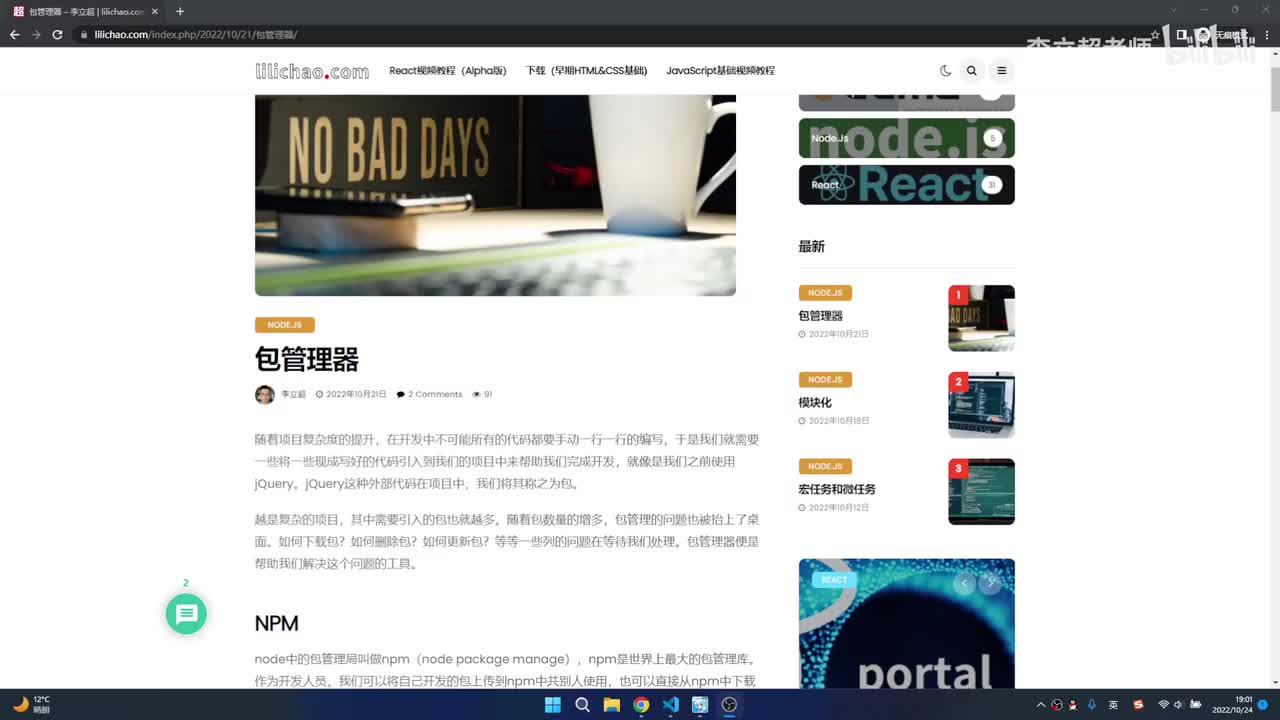Open the weather widget showing 12°C
Image resolution: width=1280 pixels, height=720 pixels.
coord(32,704)
